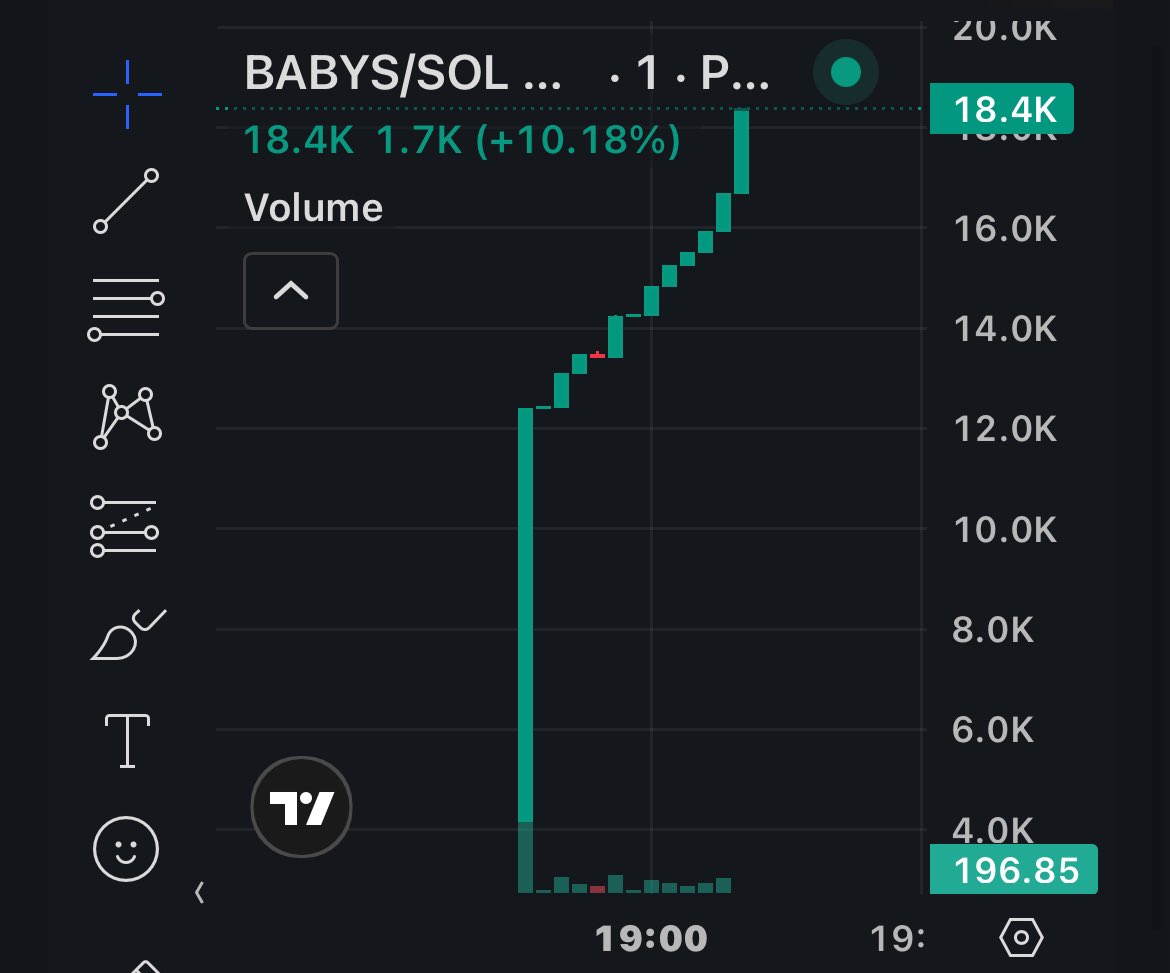This screenshot has width=1170, height=973.
Task: Open the Fibonacci retracement lines tool
Action: pos(126,310)
